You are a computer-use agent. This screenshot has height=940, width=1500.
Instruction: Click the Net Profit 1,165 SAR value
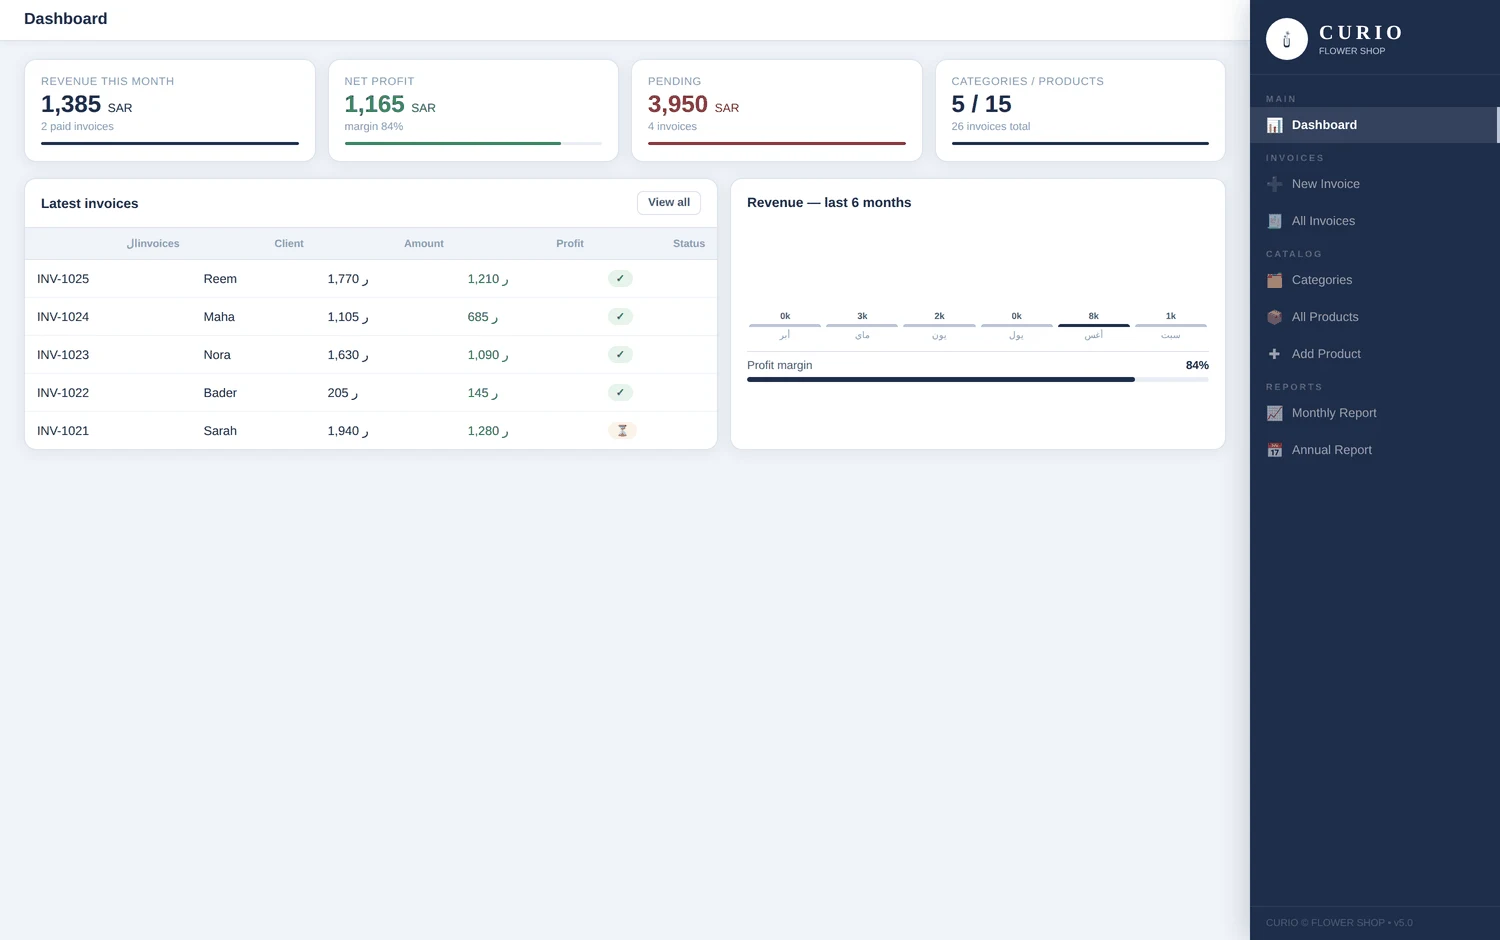click(x=390, y=104)
